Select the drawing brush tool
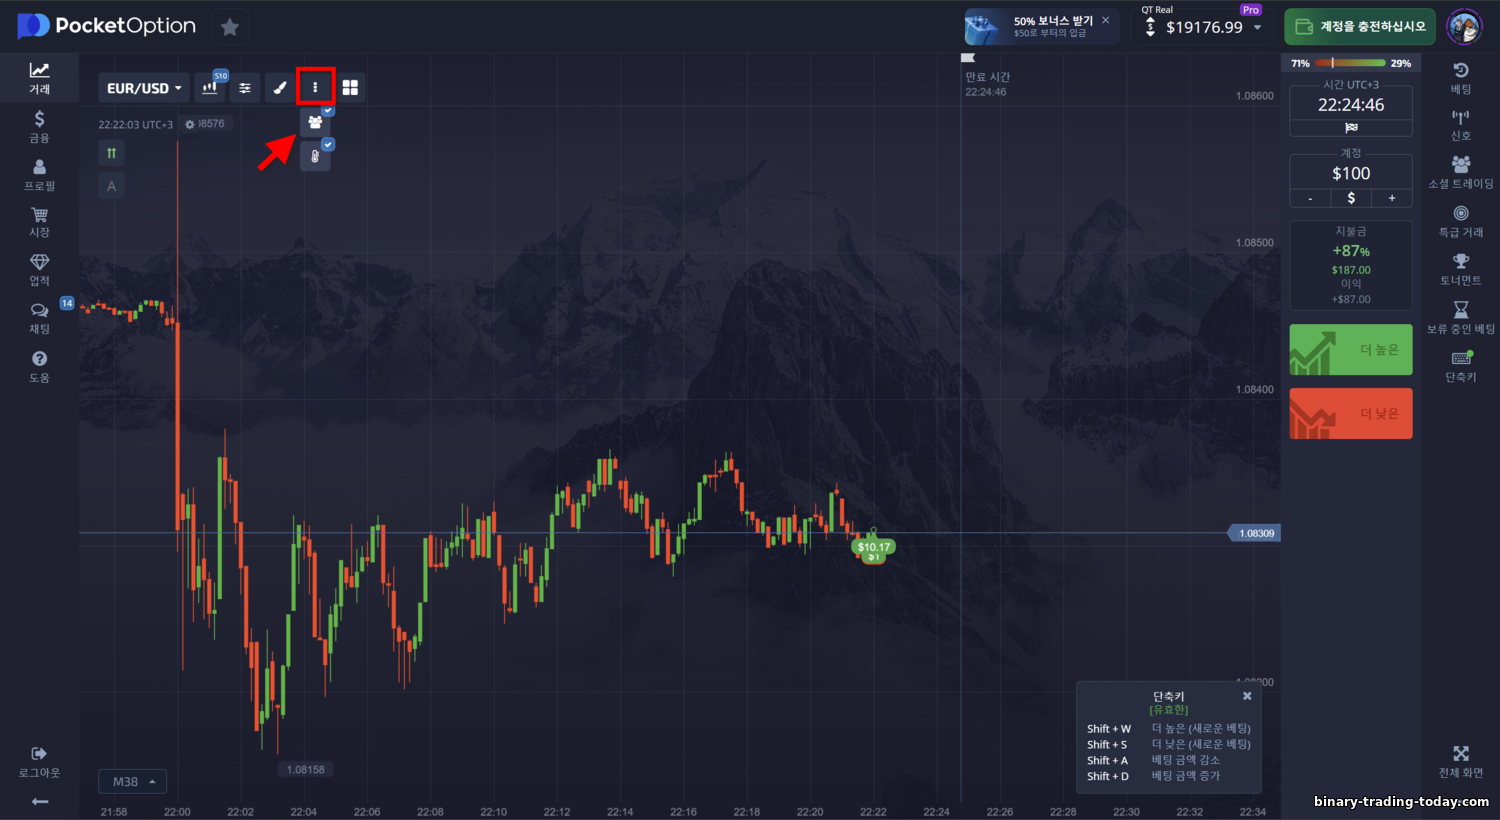The width and height of the screenshot is (1500, 820). 280,88
